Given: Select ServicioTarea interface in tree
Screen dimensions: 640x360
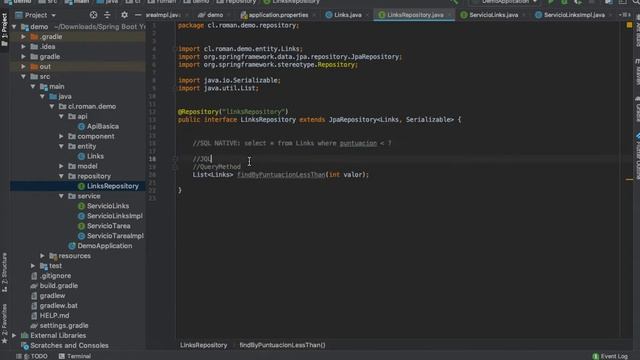Looking at the screenshot, I should coord(104,226).
